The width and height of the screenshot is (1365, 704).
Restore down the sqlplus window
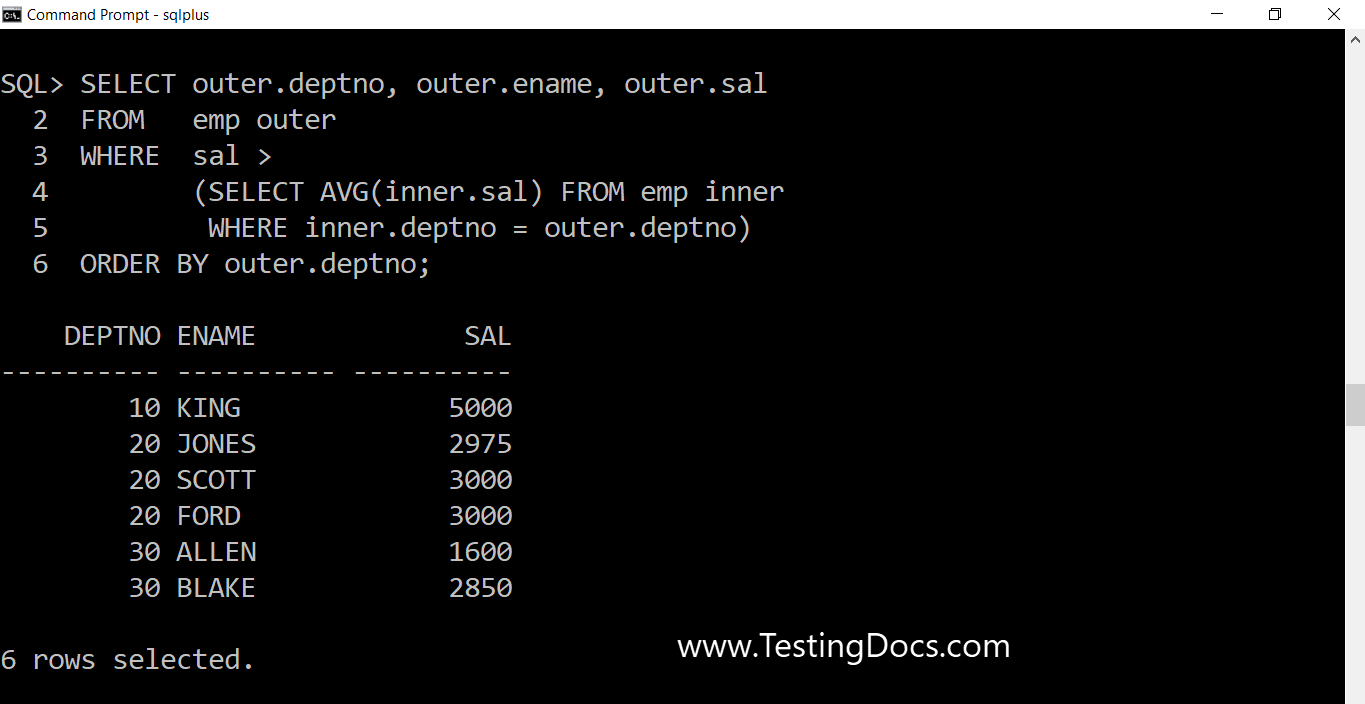tap(1275, 14)
